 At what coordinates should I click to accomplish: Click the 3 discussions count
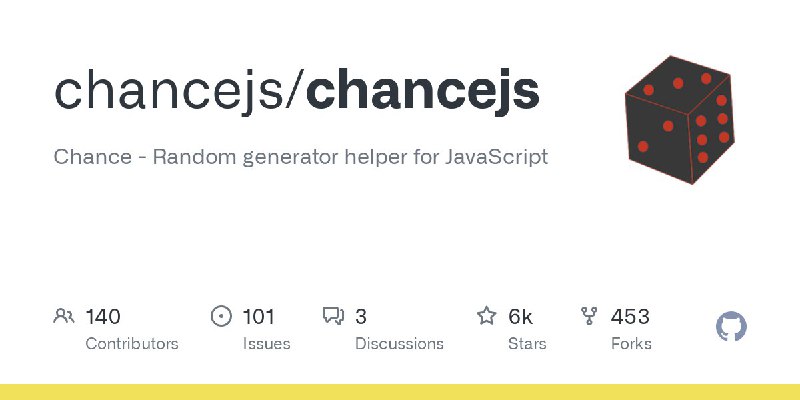click(361, 317)
